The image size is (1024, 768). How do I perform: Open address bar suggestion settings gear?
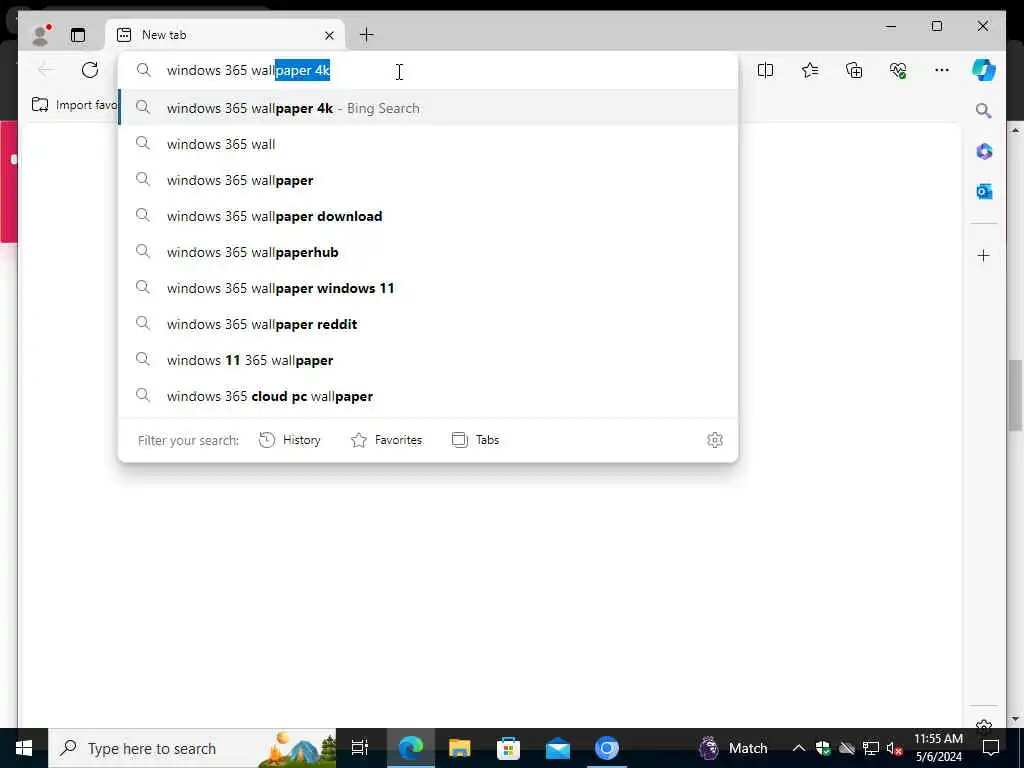[714, 440]
